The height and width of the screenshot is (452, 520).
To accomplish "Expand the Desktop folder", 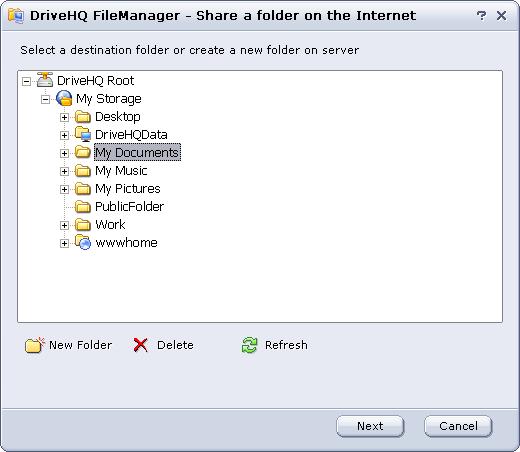I will [64, 117].
